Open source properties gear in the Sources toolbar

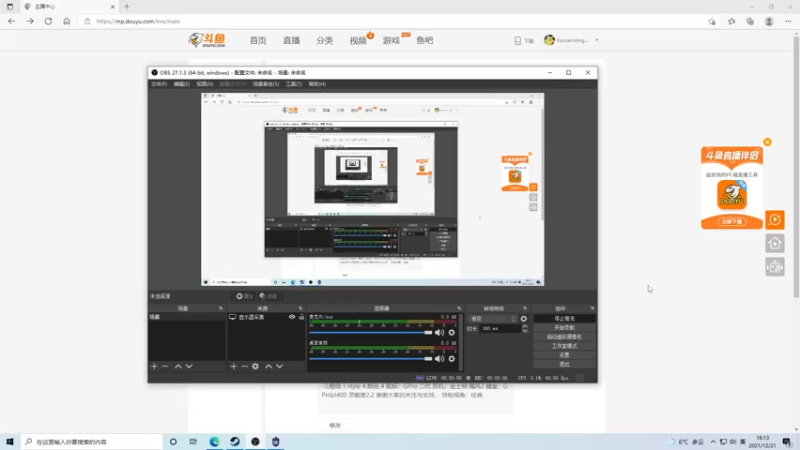coord(256,366)
